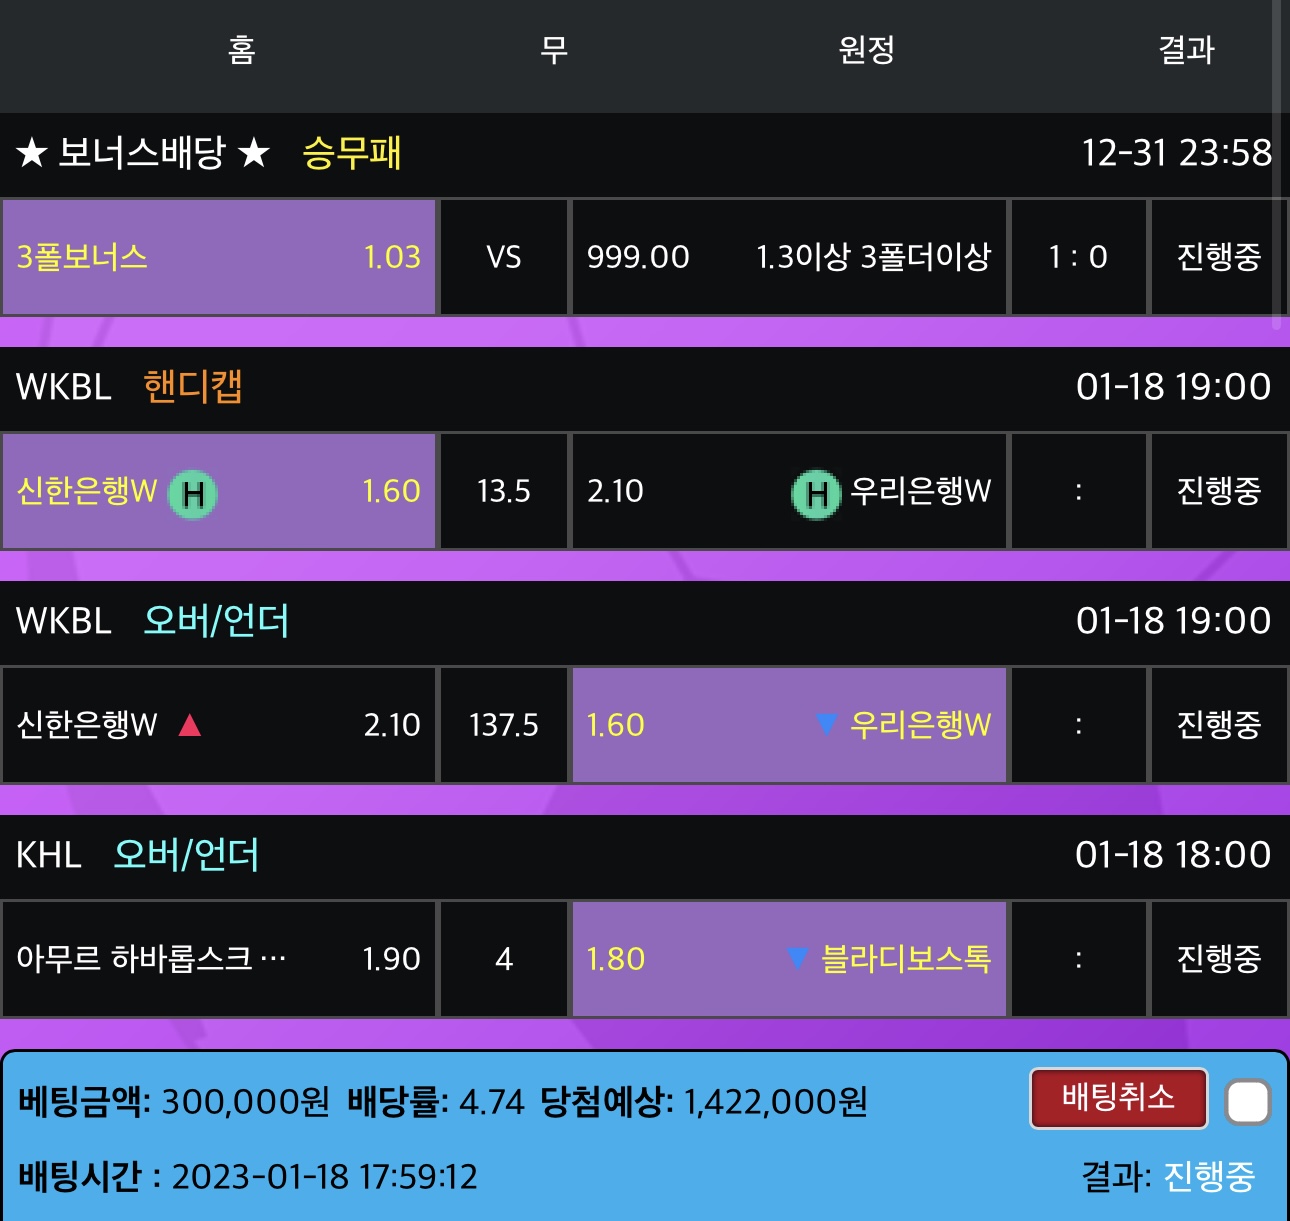This screenshot has width=1290, height=1221.
Task: Click the star icon before 보너스배당
Action: 32,153
